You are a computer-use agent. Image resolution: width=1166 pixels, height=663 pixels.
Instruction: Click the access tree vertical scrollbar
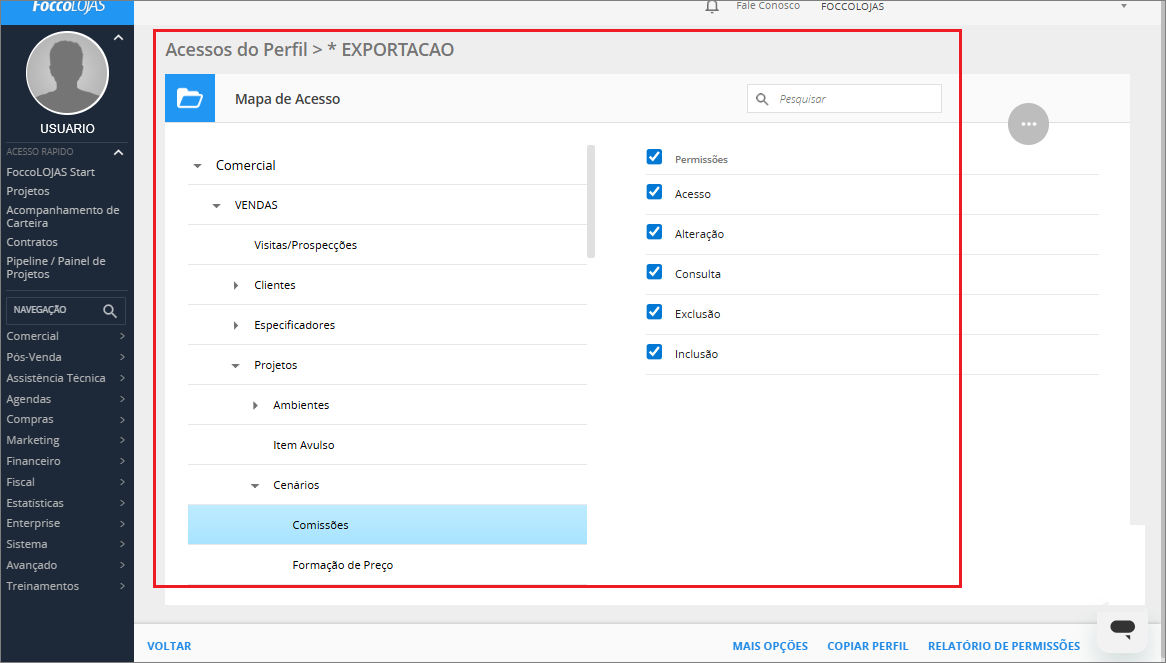click(591, 201)
